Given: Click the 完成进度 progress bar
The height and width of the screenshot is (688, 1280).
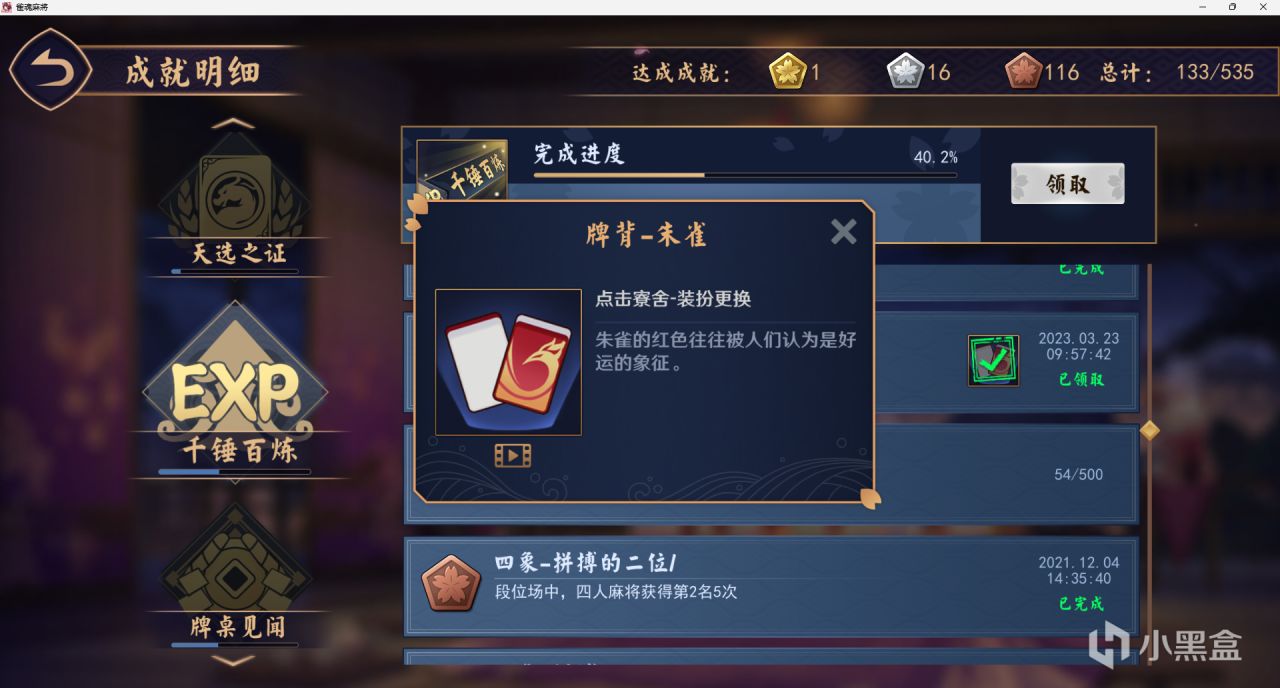Looking at the screenshot, I should 745,175.
